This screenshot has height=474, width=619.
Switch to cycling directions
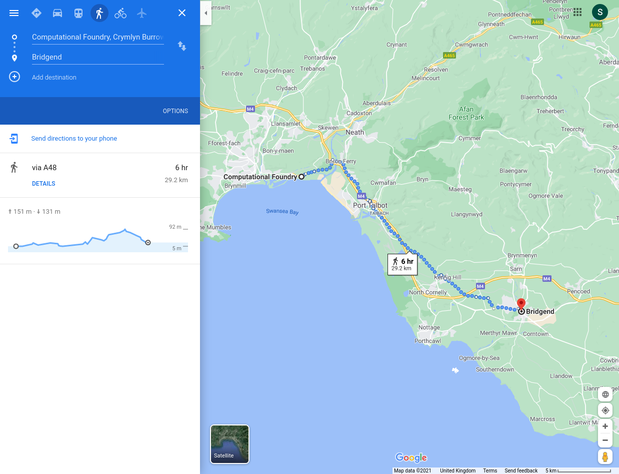click(x=120, y=13)
